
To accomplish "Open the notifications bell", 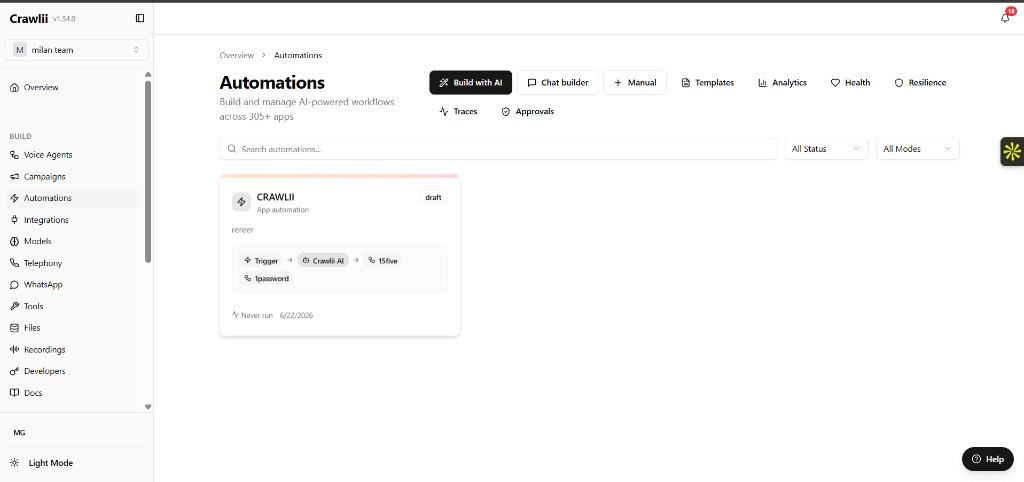I will coord(1005,18).
